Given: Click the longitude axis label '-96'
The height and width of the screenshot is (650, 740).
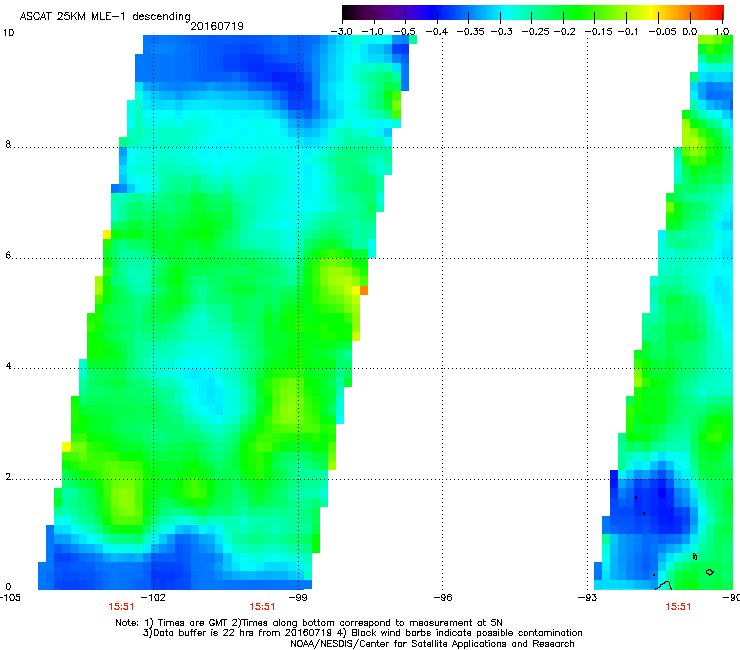Looking at the screenshot, I should [x=443, y=598].
